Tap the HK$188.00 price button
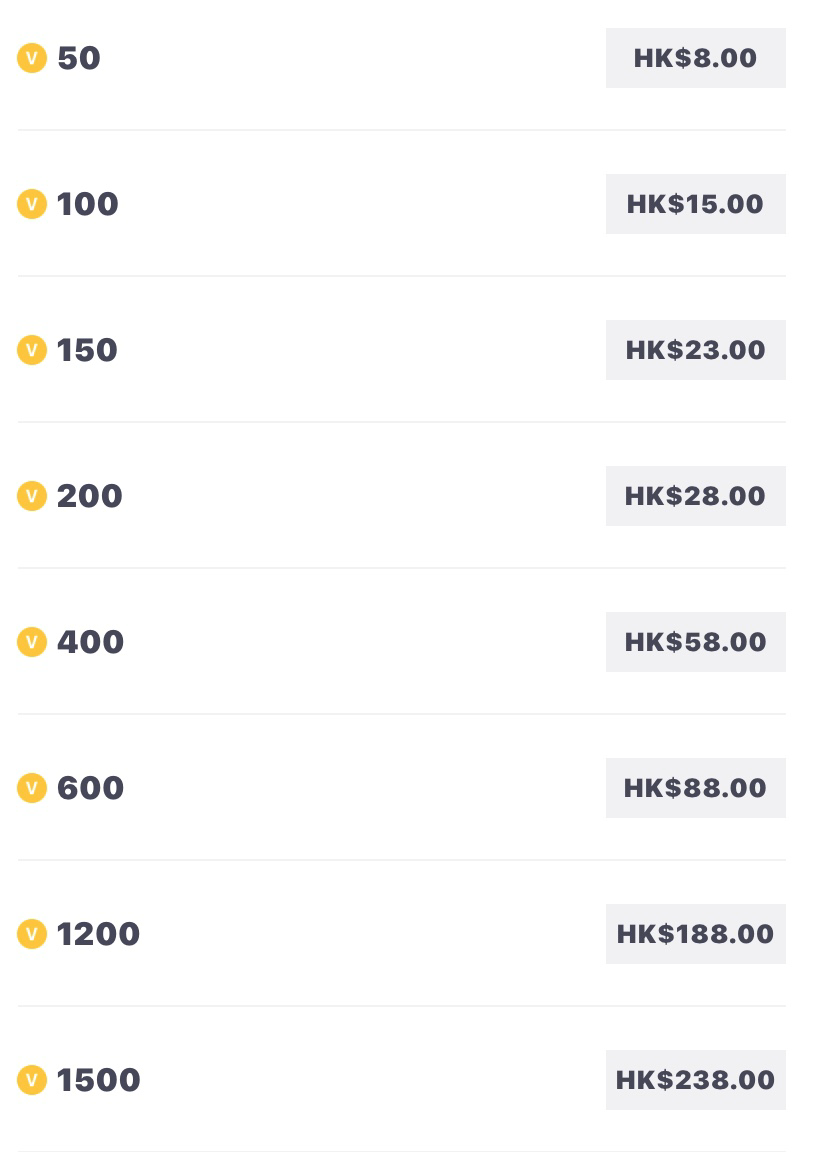The width and height of the screenshot is (816, 1152). pos(696,934)
